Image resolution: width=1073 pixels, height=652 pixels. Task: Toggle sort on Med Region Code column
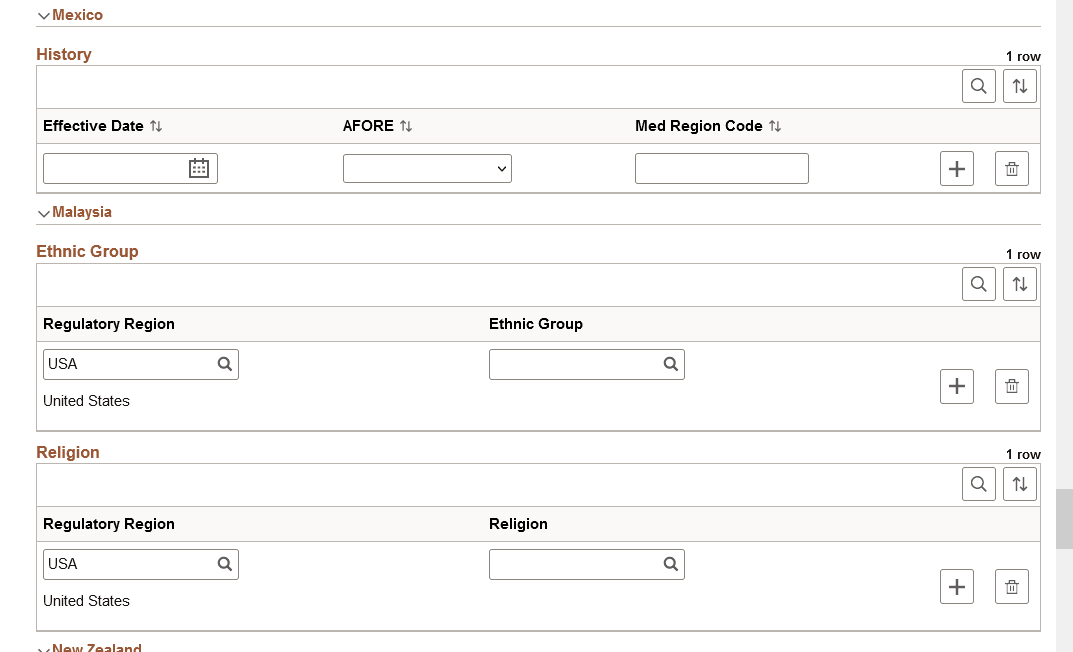[x=774, y=126]
